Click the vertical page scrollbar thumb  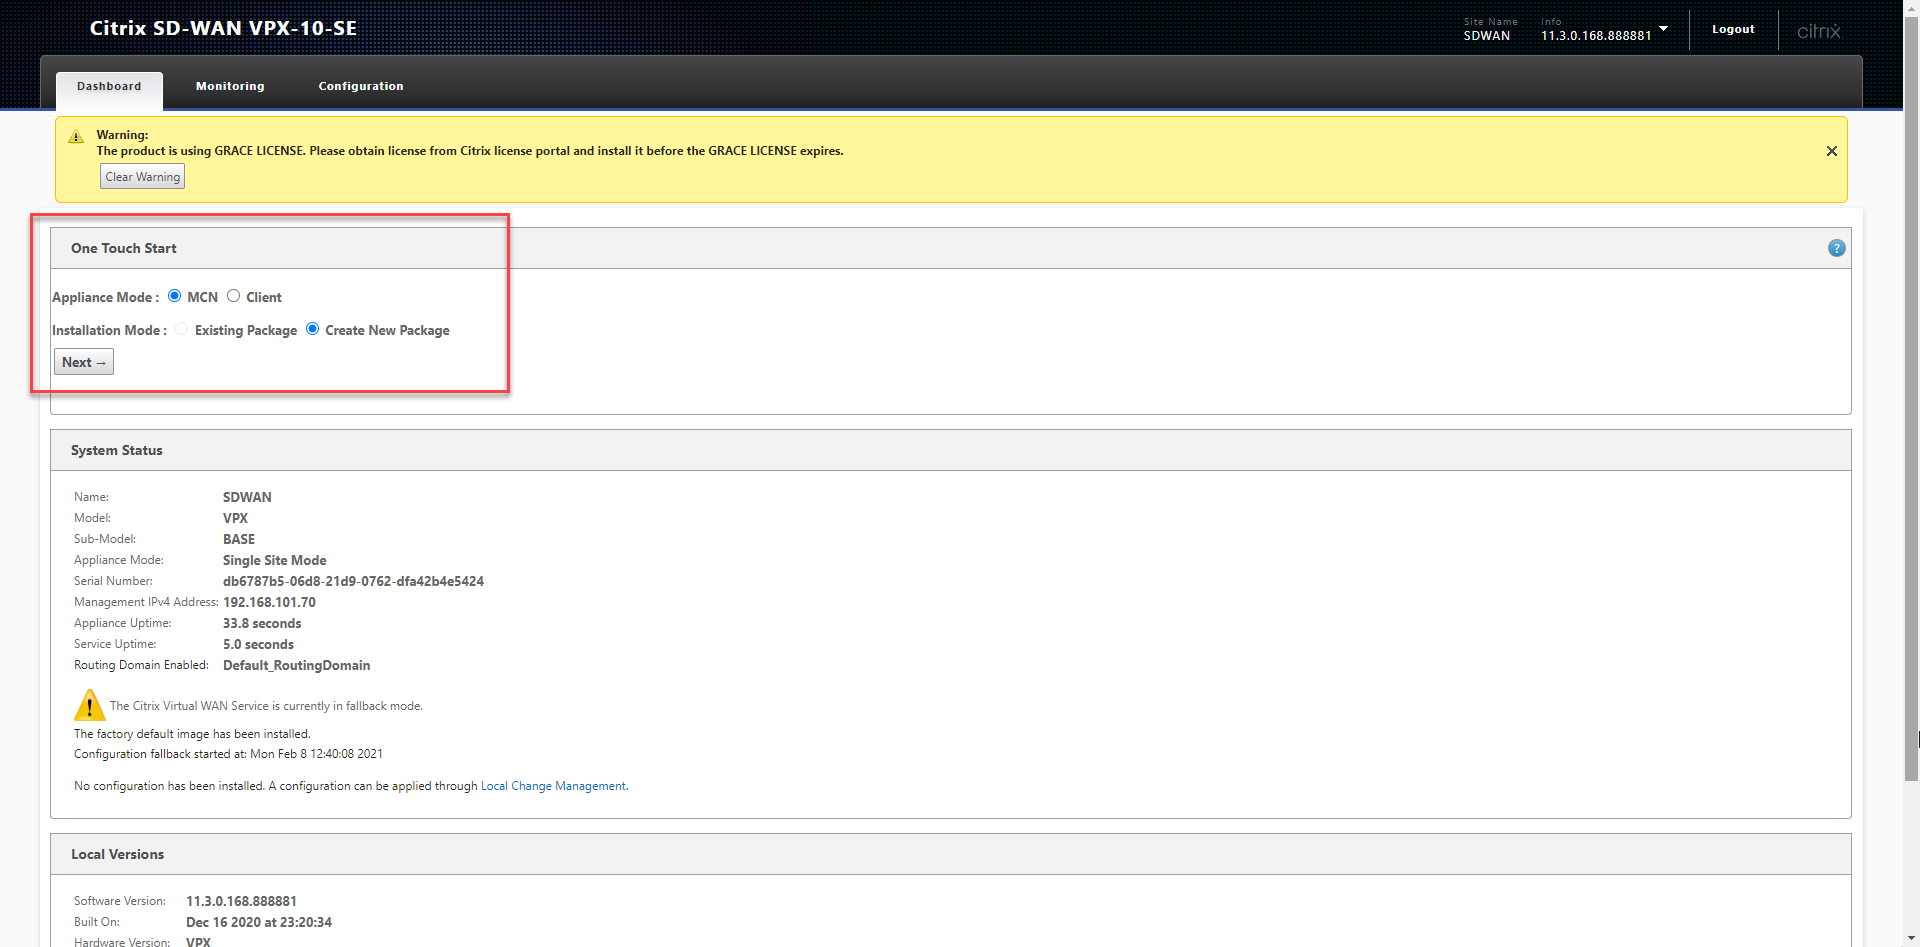click(1911, 400)
